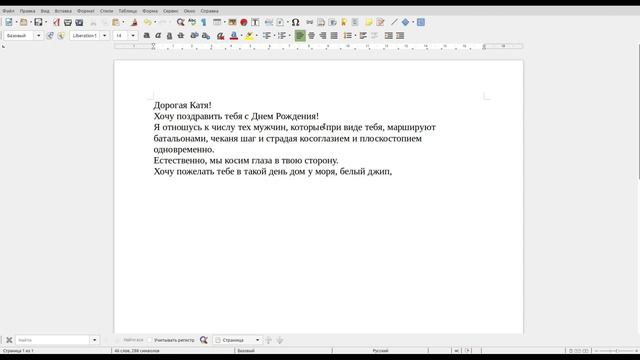Enable 'Учитывать регистр' checkbox
Viewport: 640px width, 360px height.
tap(150, 340)
